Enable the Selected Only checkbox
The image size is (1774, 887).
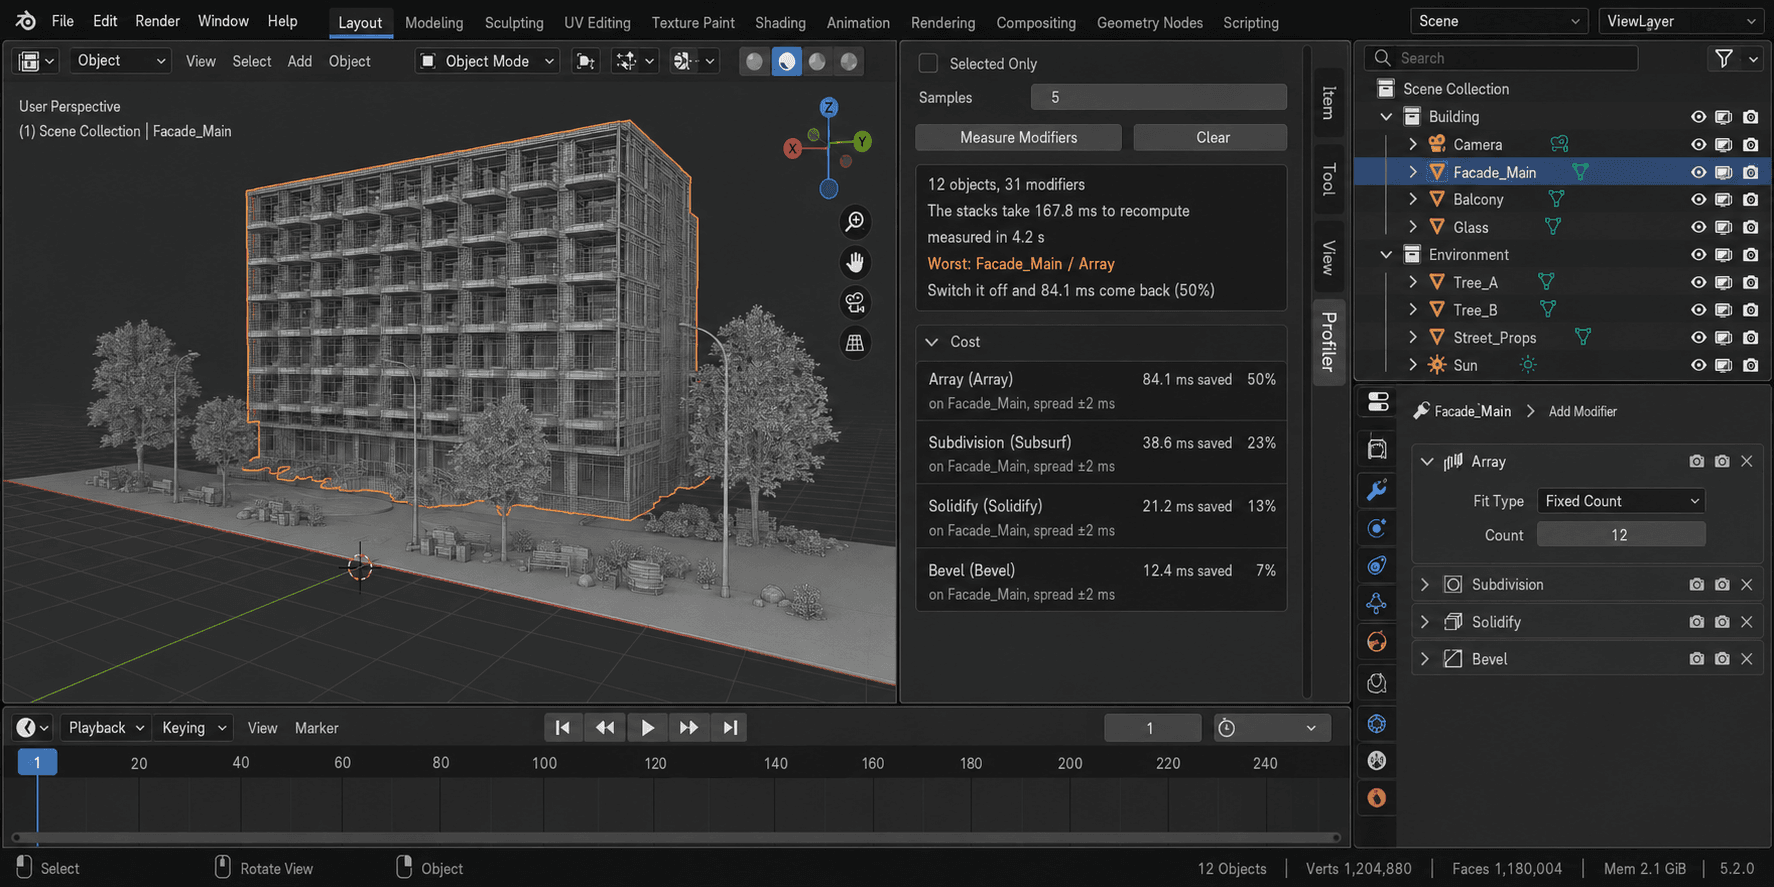(x=929, y=63)
